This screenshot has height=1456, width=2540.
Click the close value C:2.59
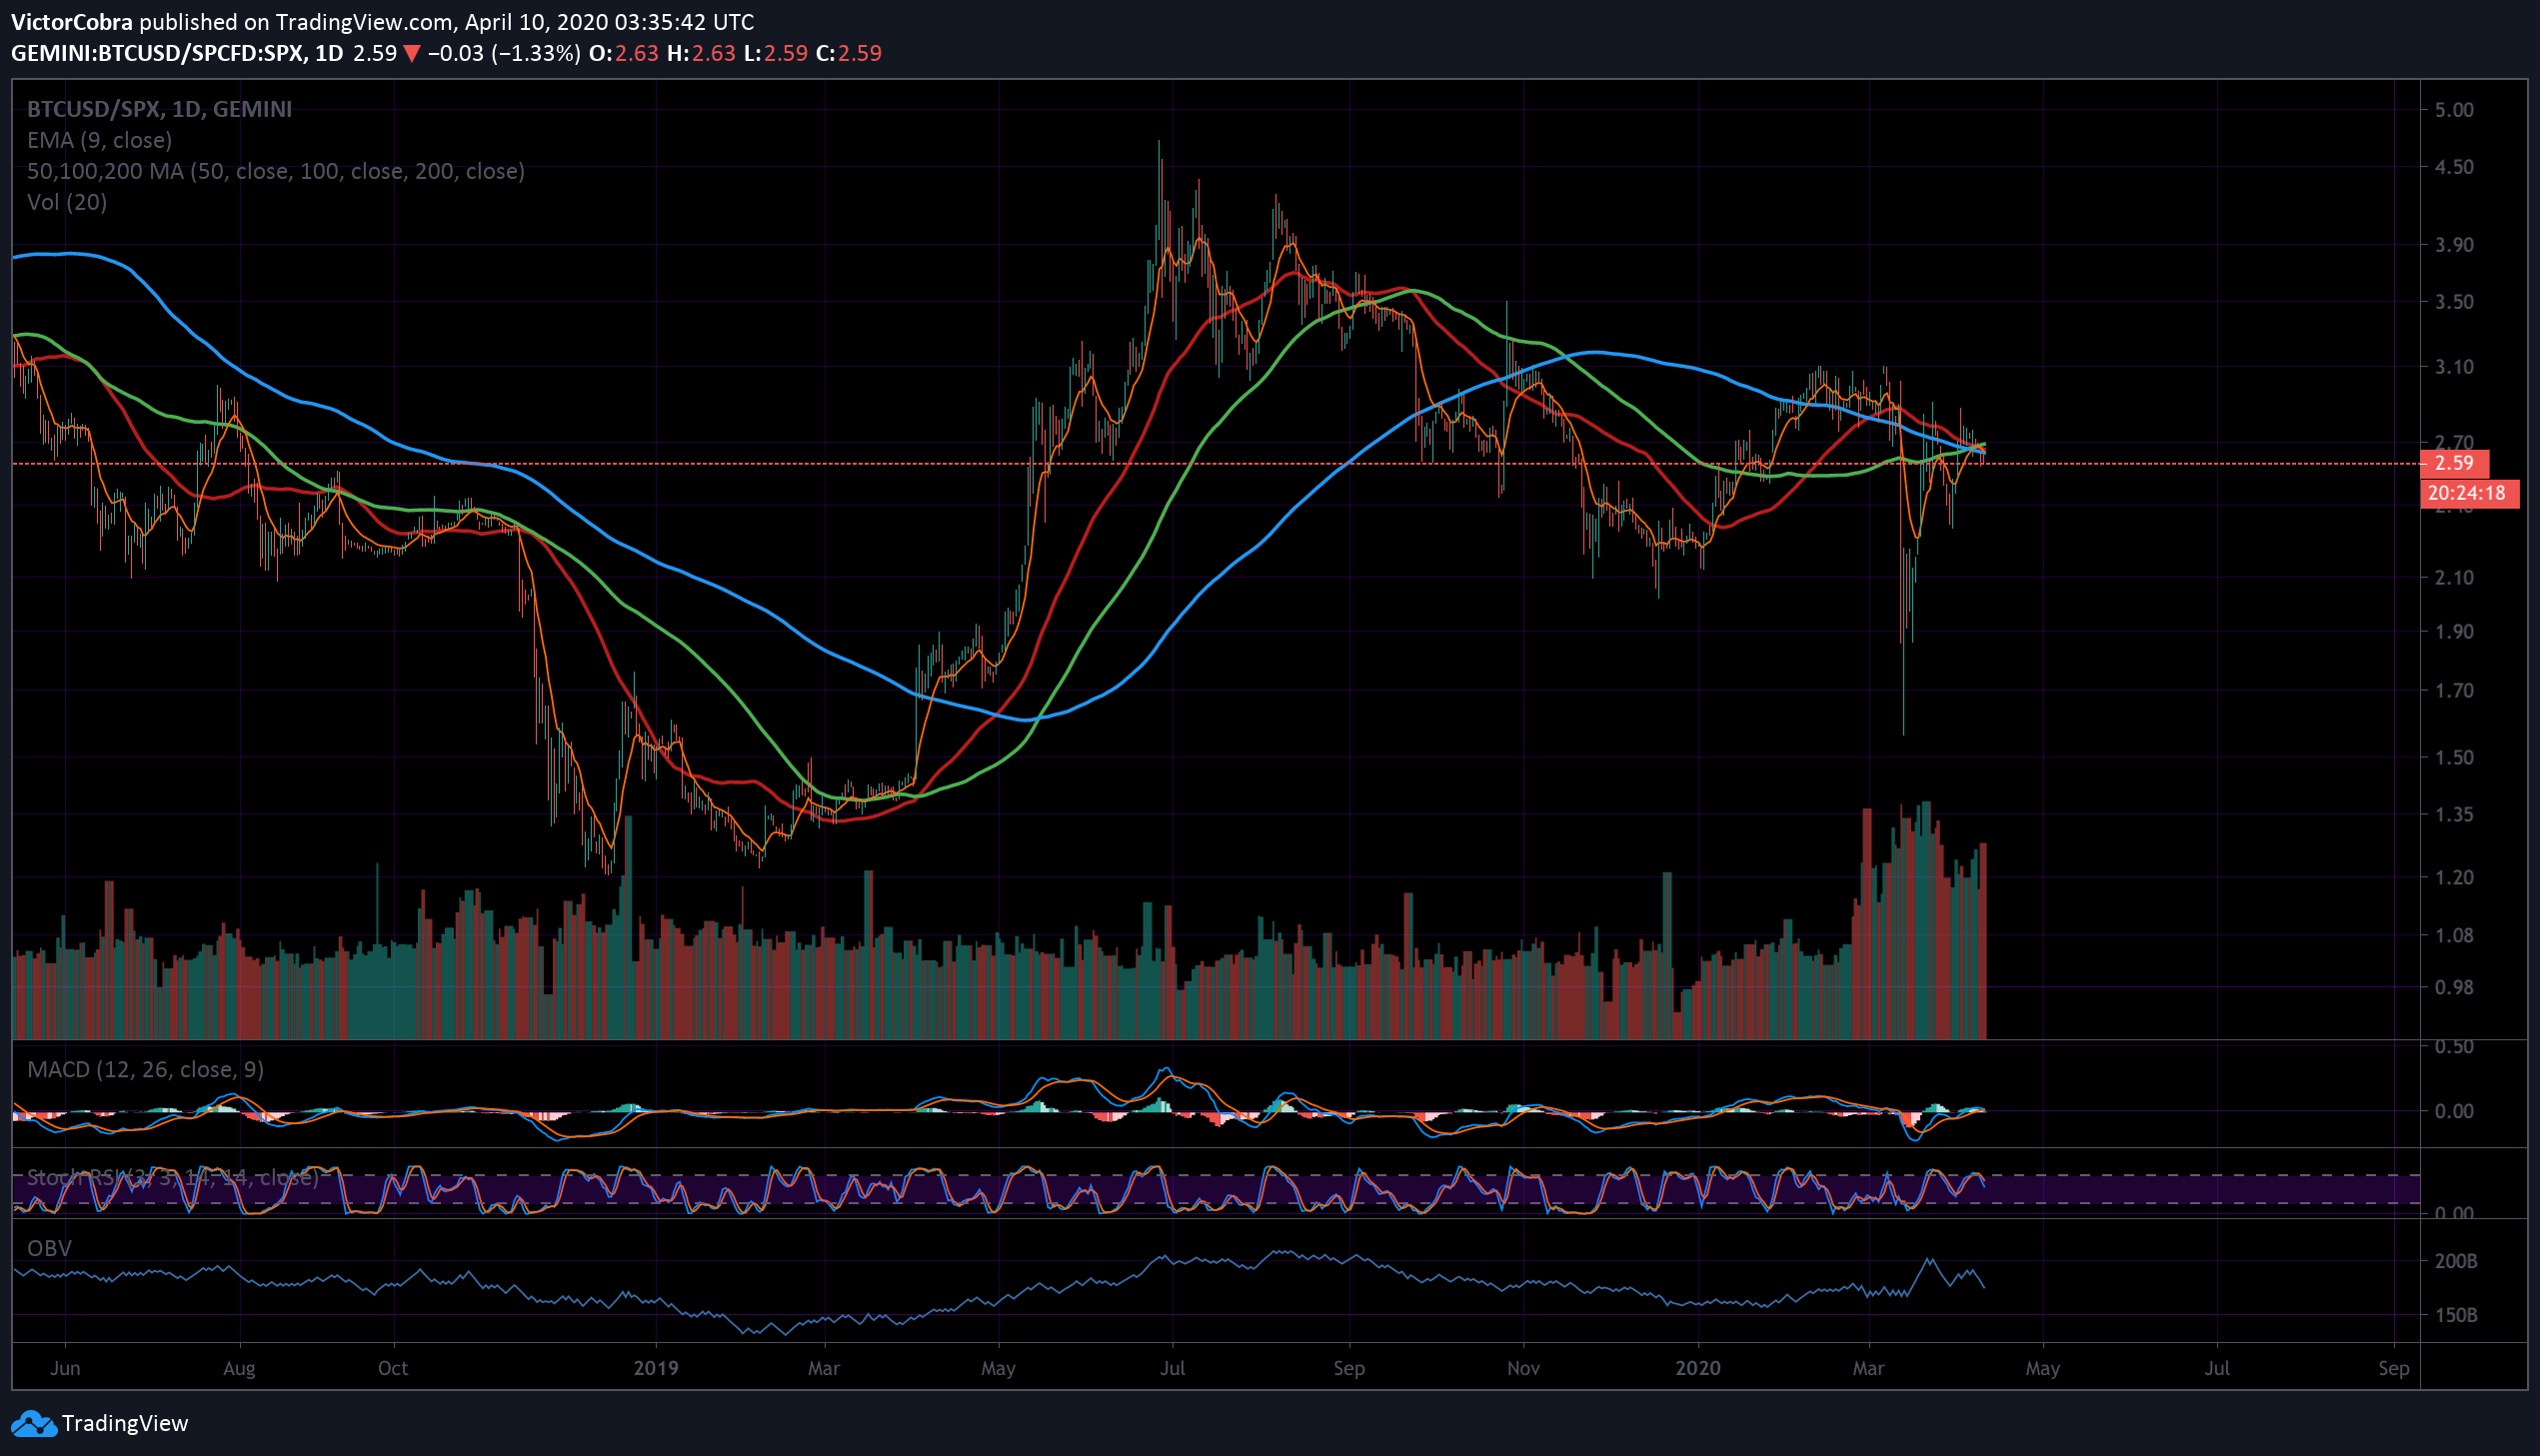click(x=849, y=54)
